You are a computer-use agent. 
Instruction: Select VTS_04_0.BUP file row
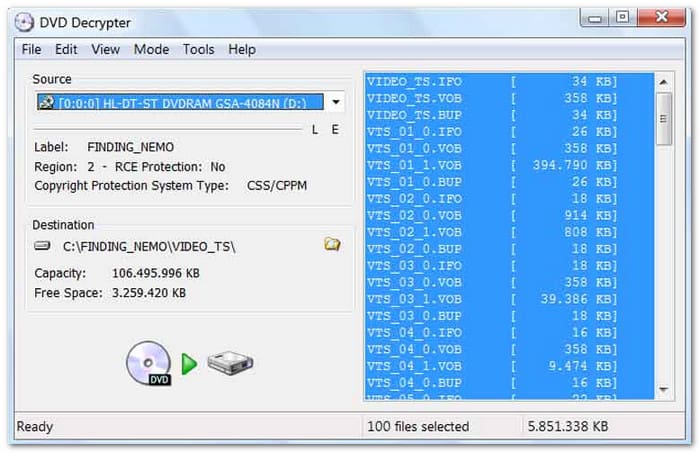509,383
